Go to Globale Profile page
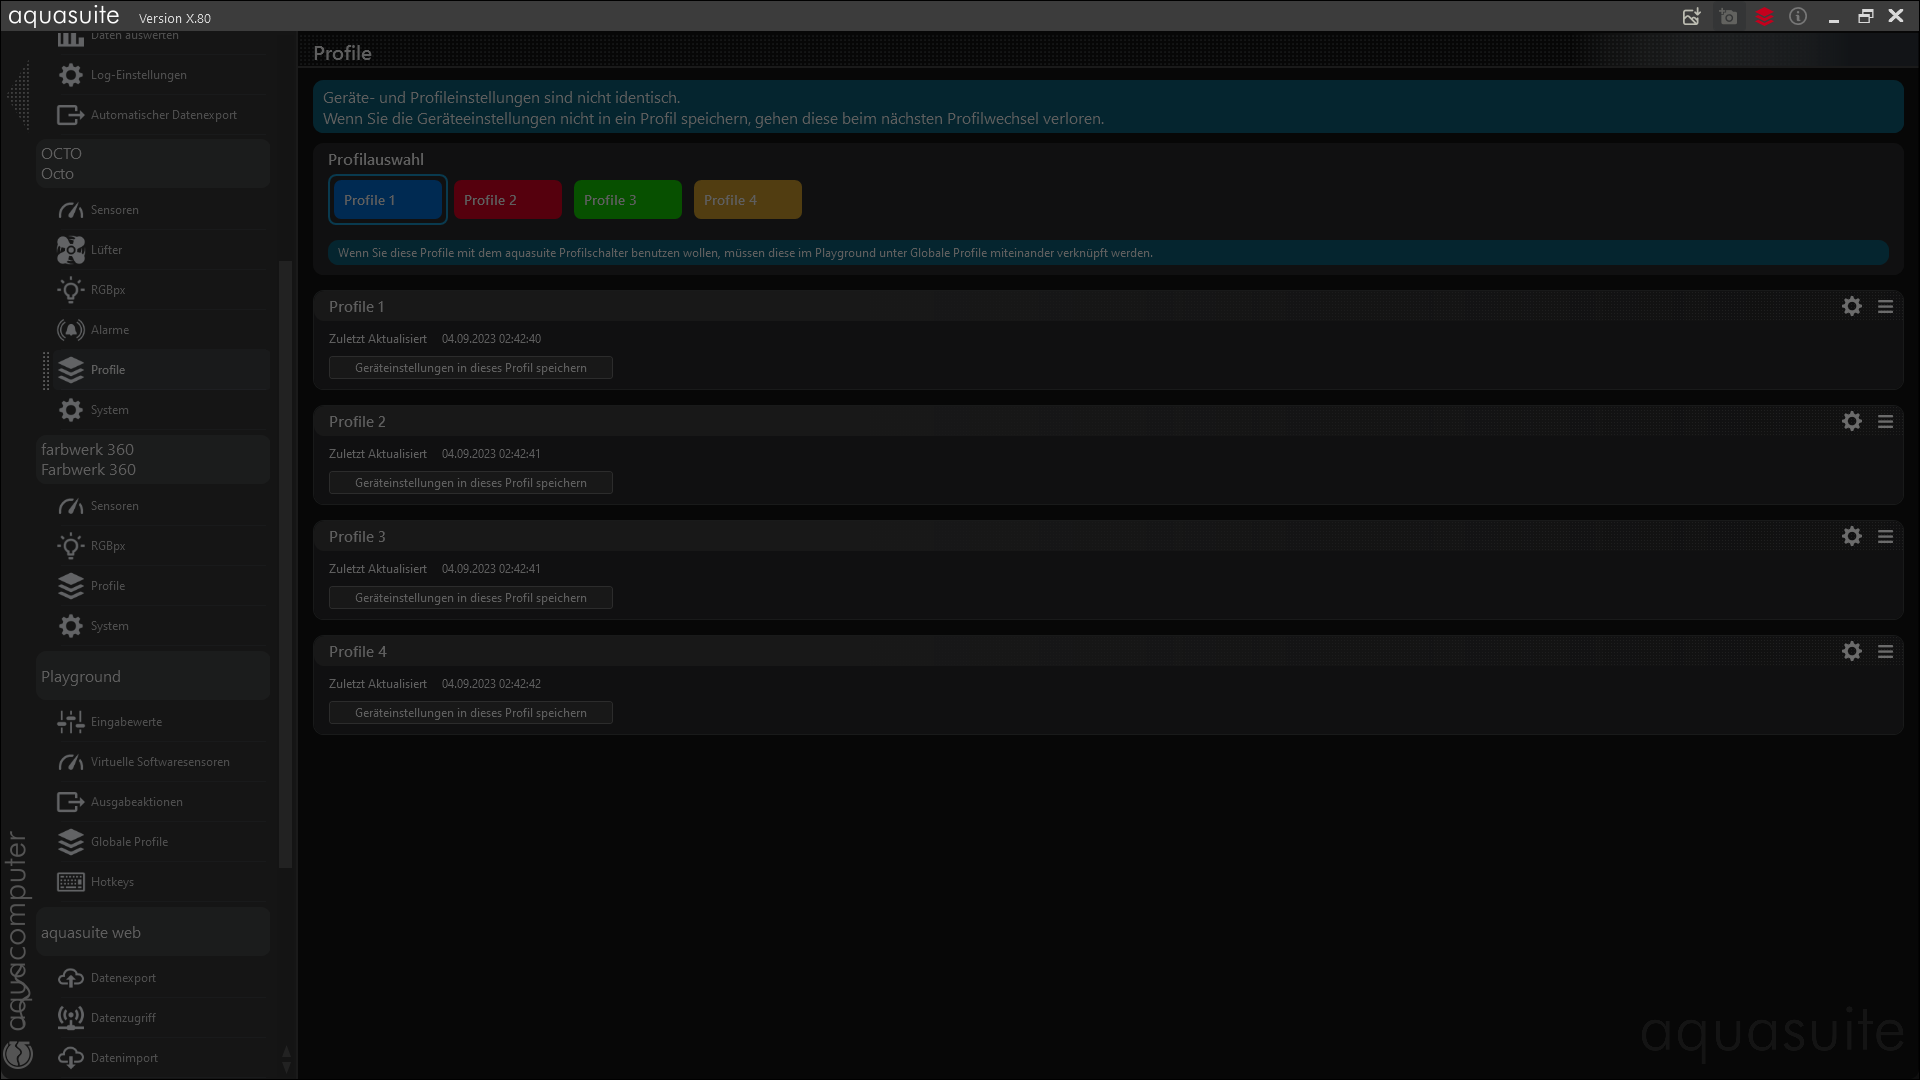The width and height of the screenshot is (1920, 1080). 129,842
